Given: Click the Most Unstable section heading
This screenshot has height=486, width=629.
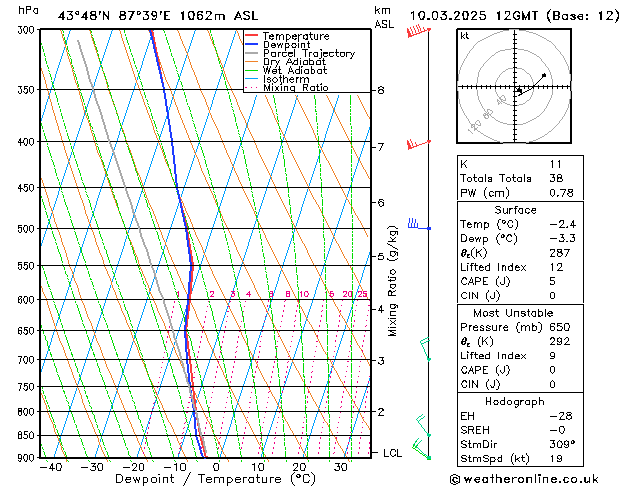Looking at the screenshot, I should 513,313.
